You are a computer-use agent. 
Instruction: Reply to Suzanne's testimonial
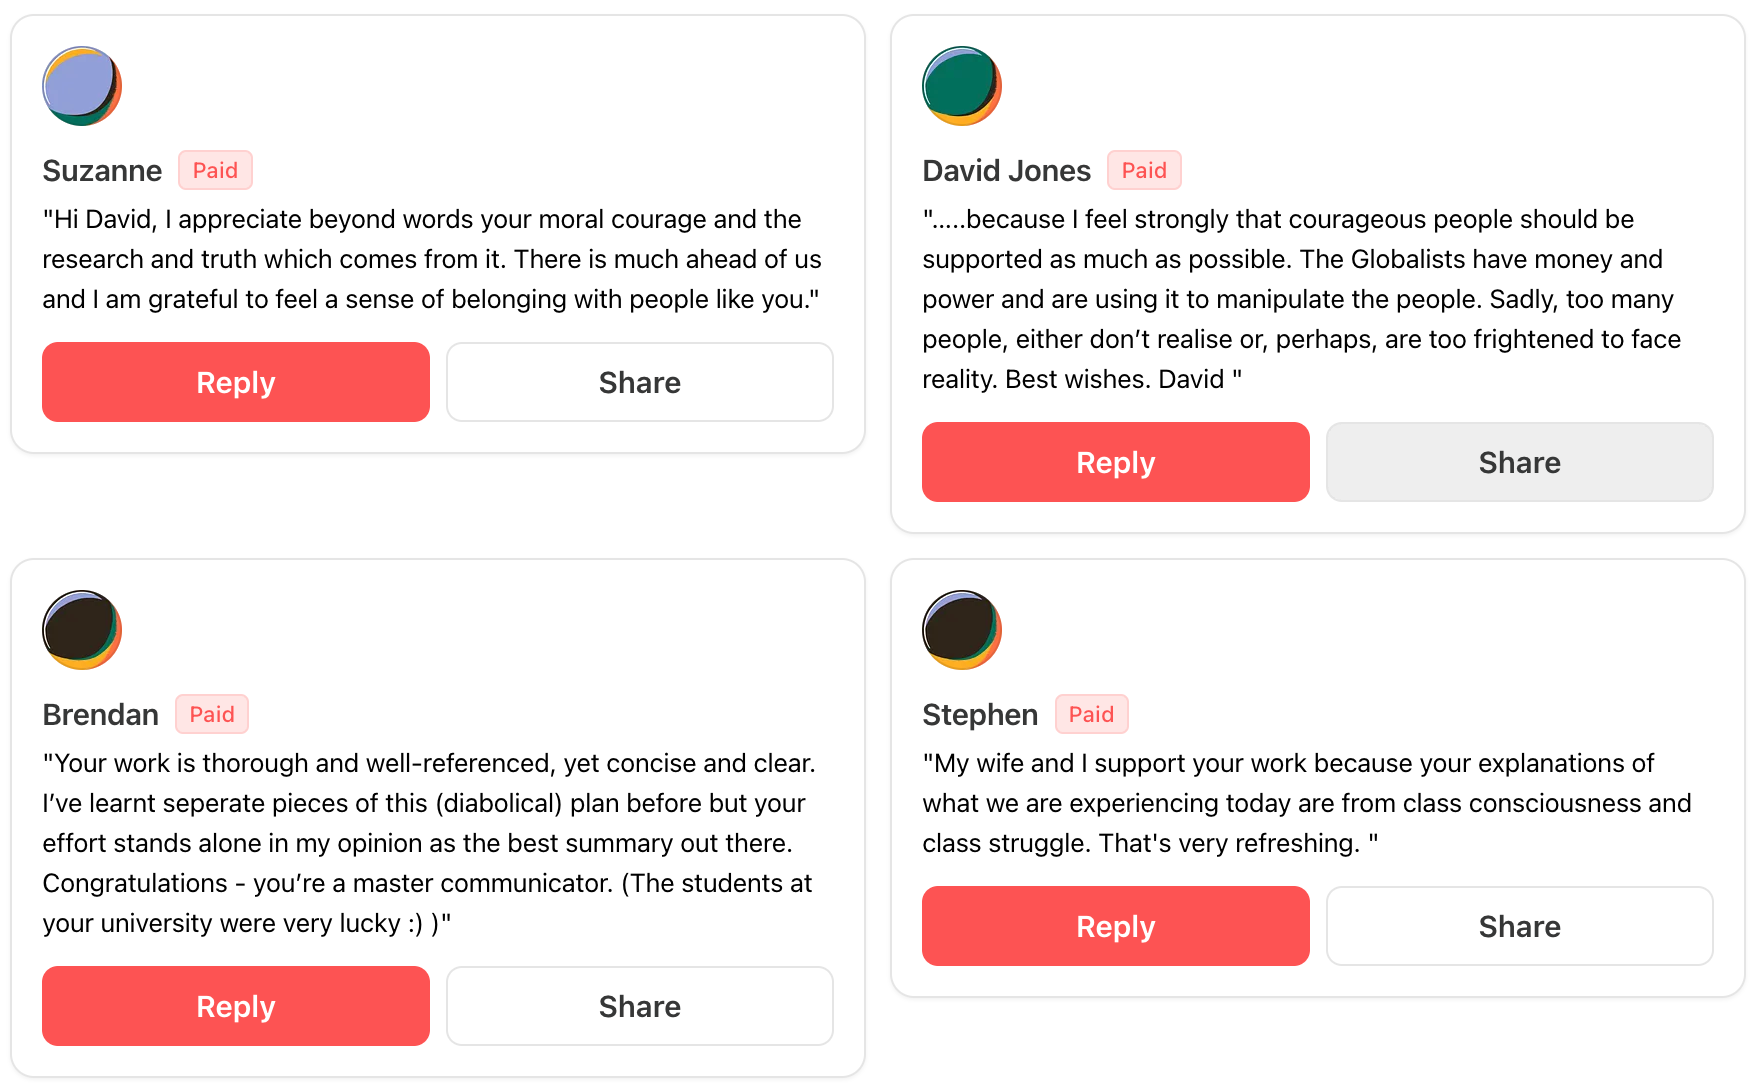coord(236,382)
